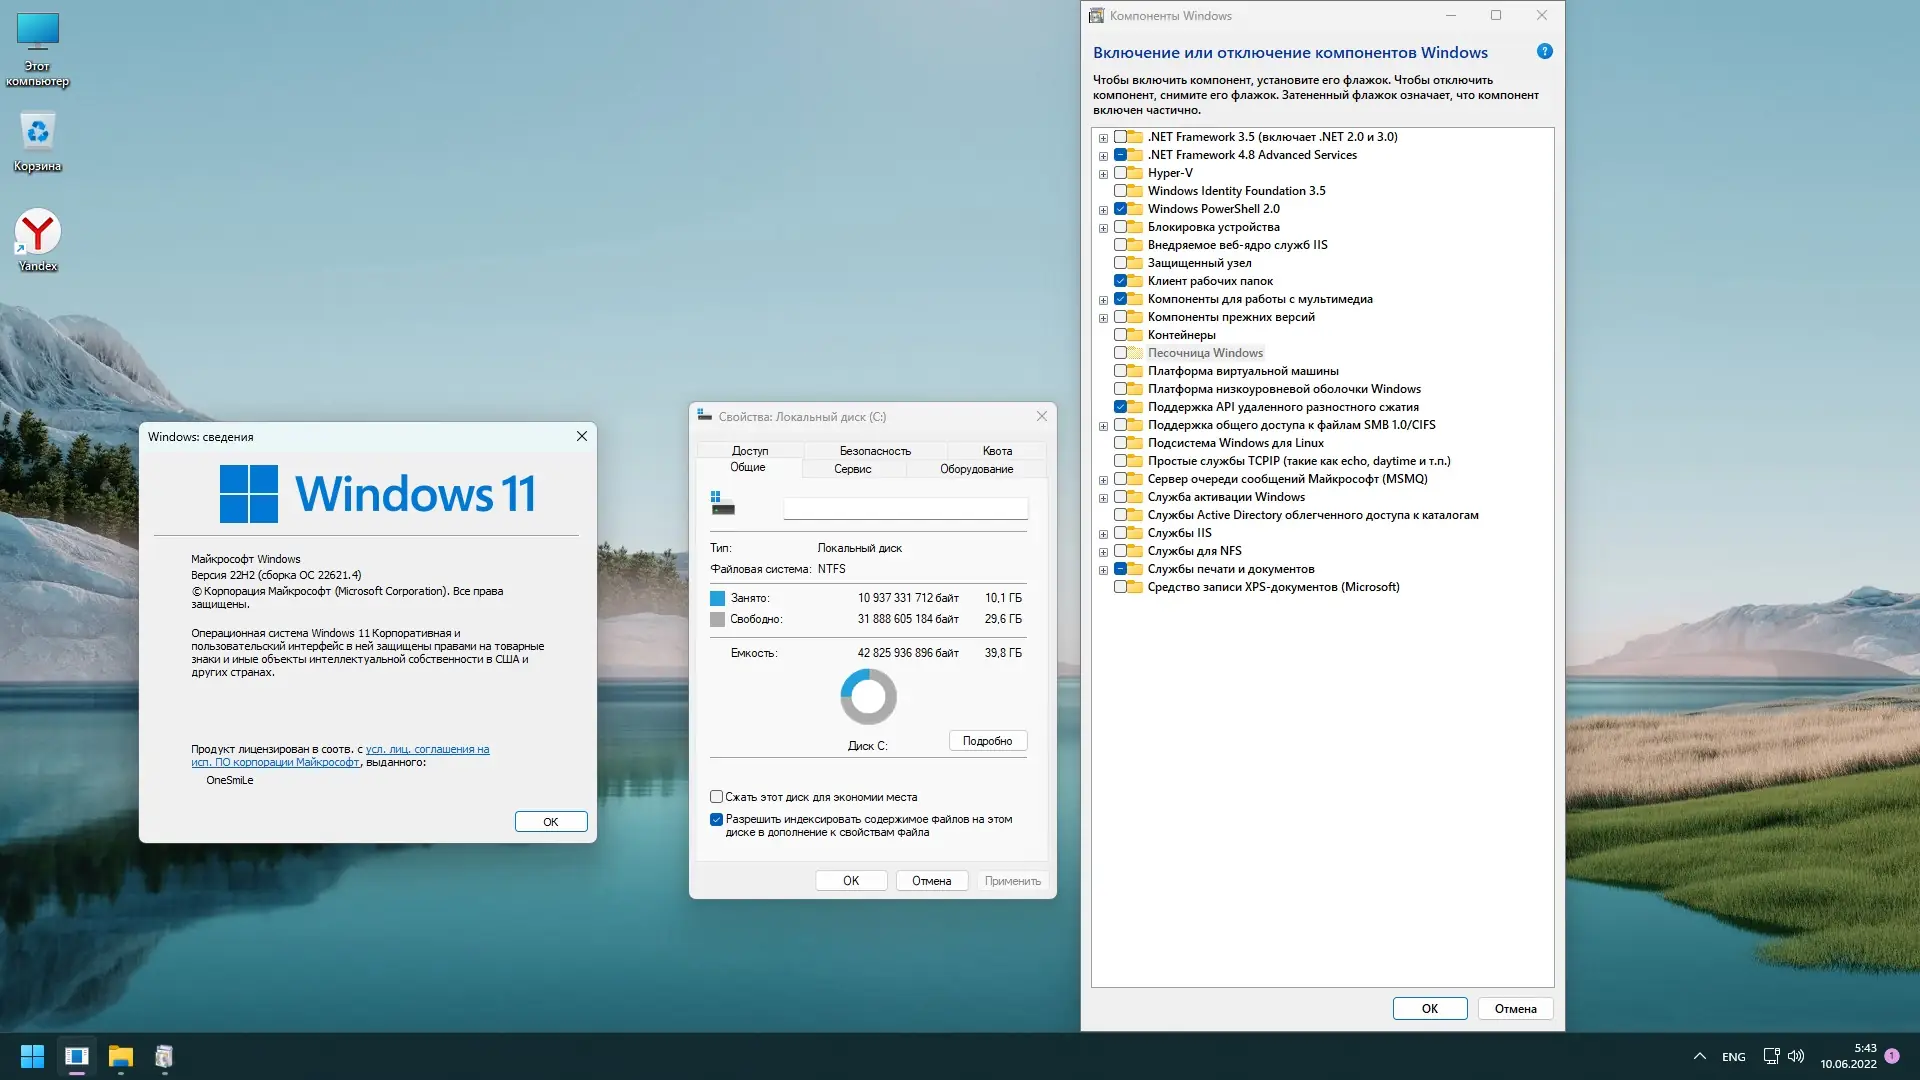Viewport: 1920px width, 1080px height.
Task: Click the volume speaker tray icon
Action: click(x=1796, y=1056)
